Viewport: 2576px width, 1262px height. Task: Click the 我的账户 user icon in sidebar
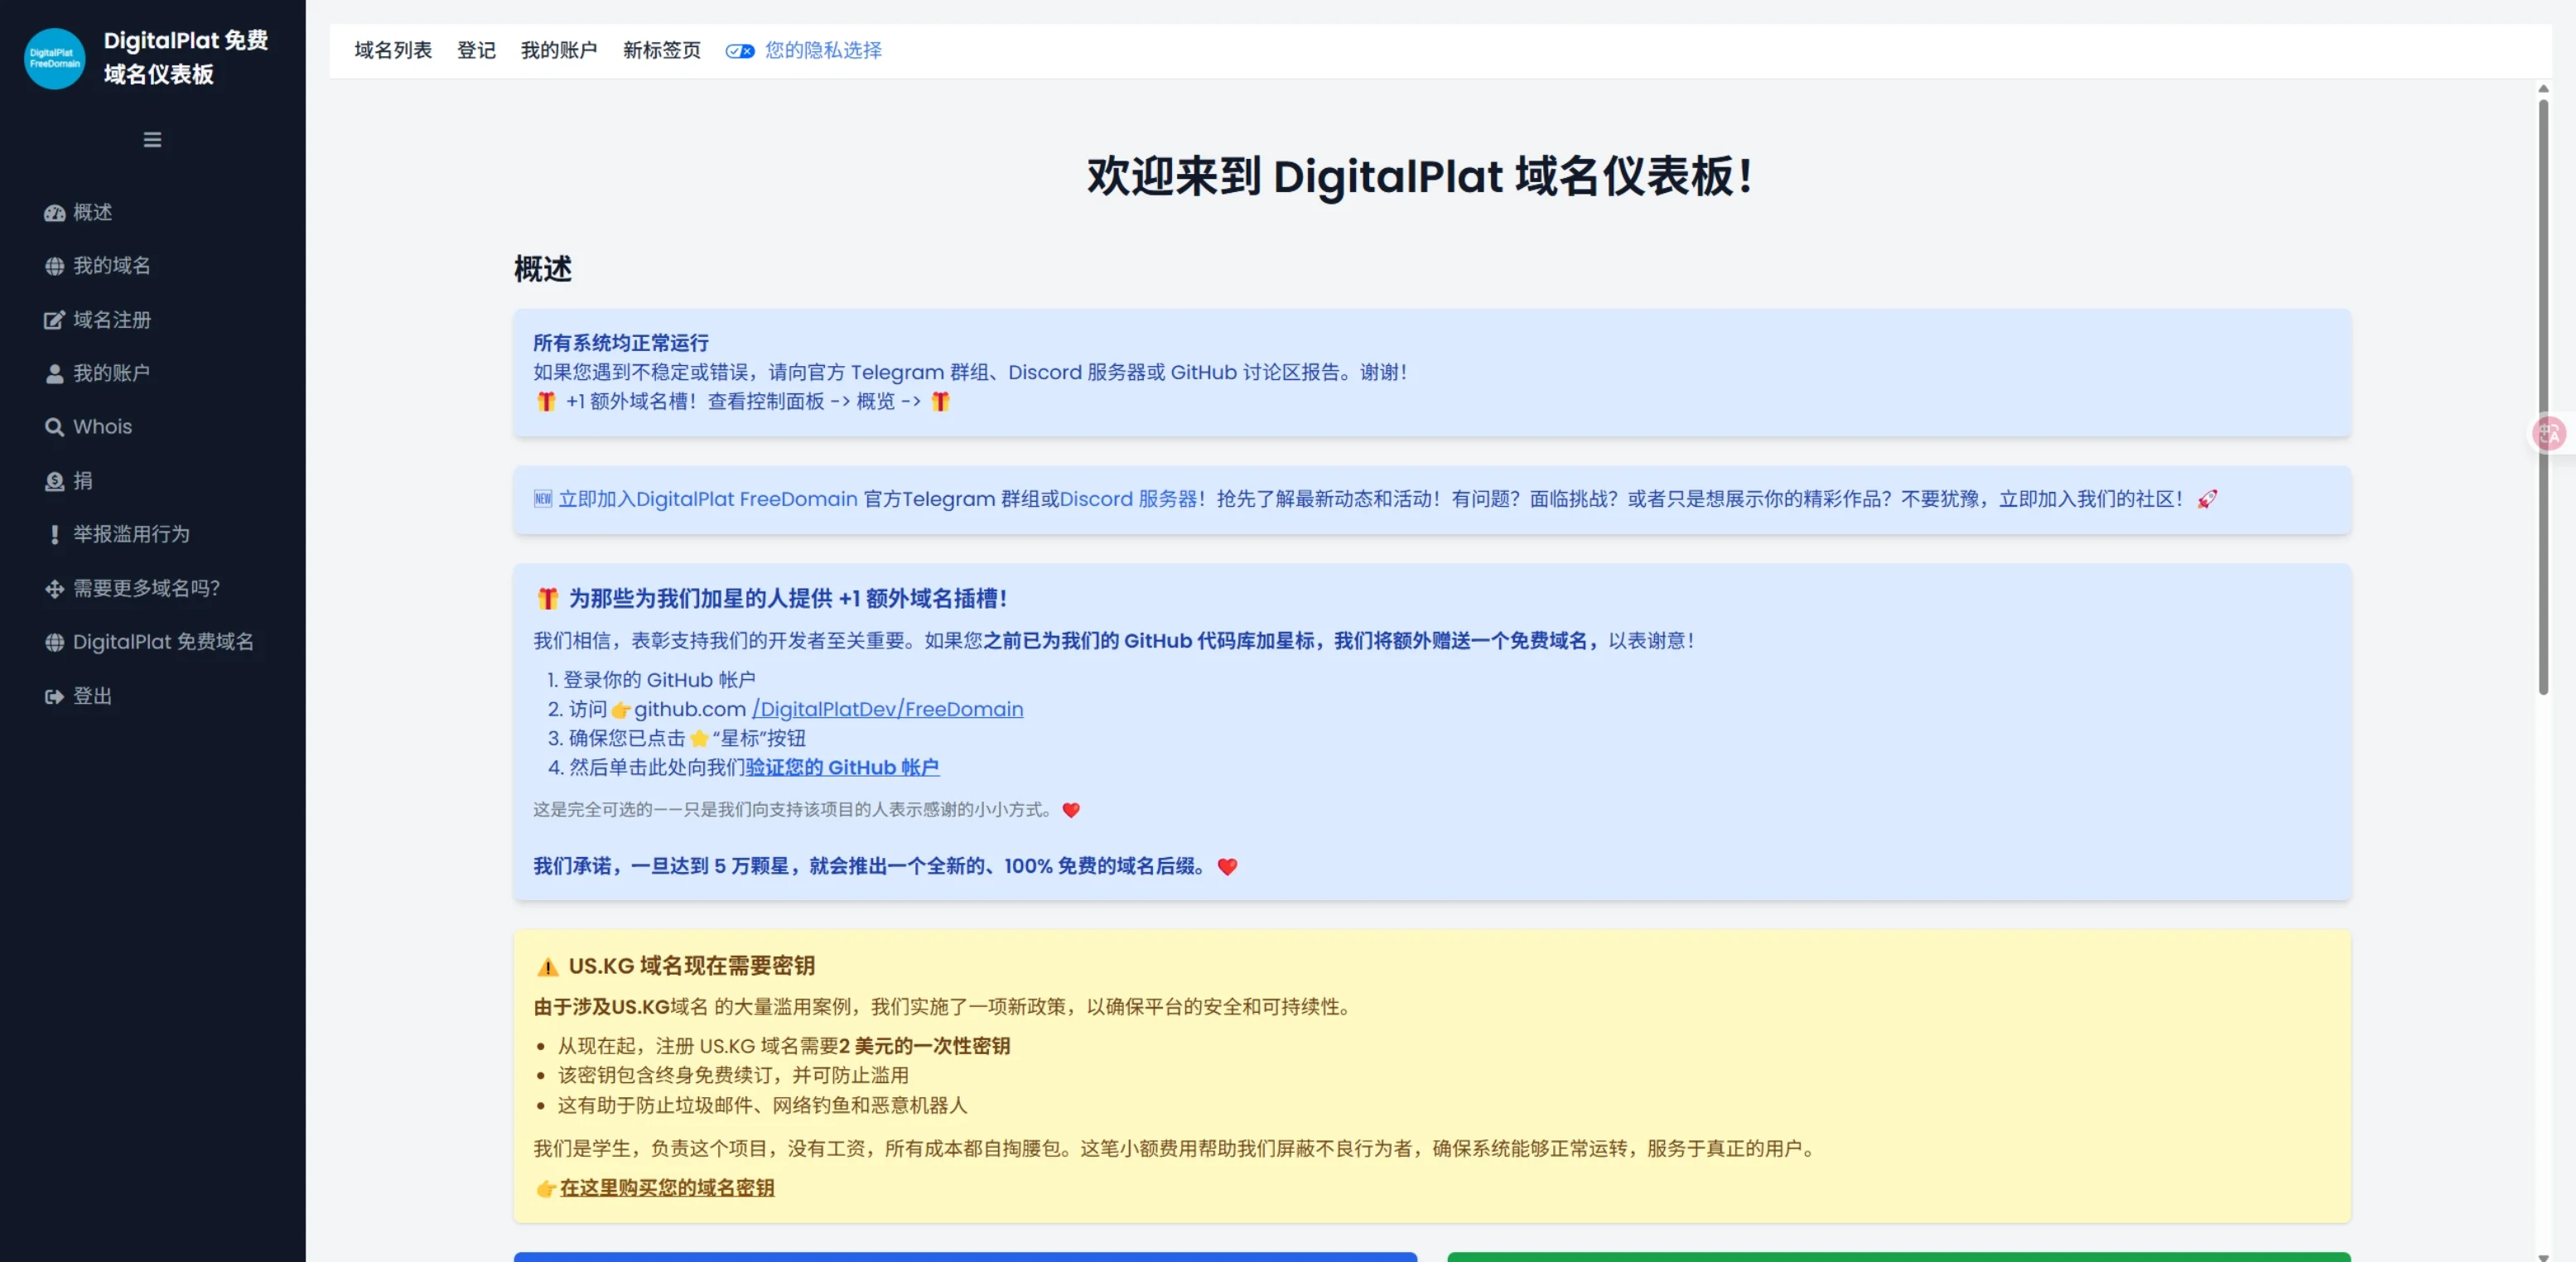point(54,374)
